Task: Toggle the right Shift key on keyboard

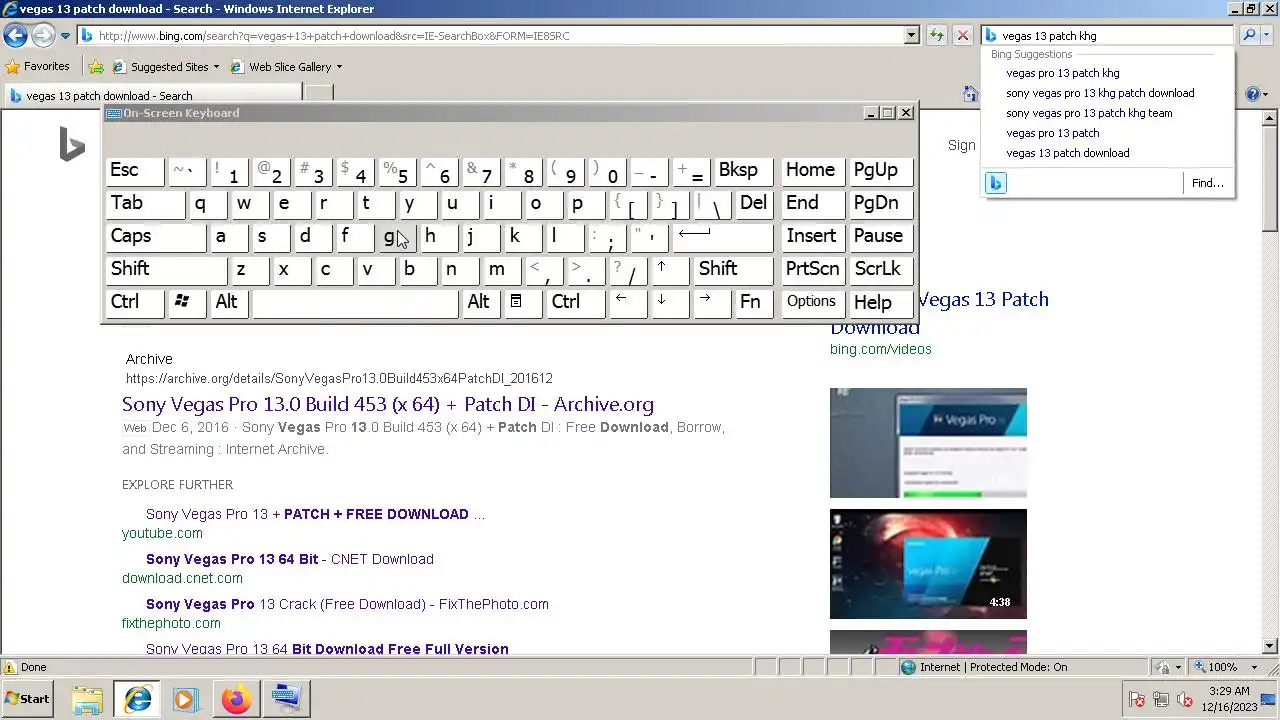Action: (x=734, y=270)
